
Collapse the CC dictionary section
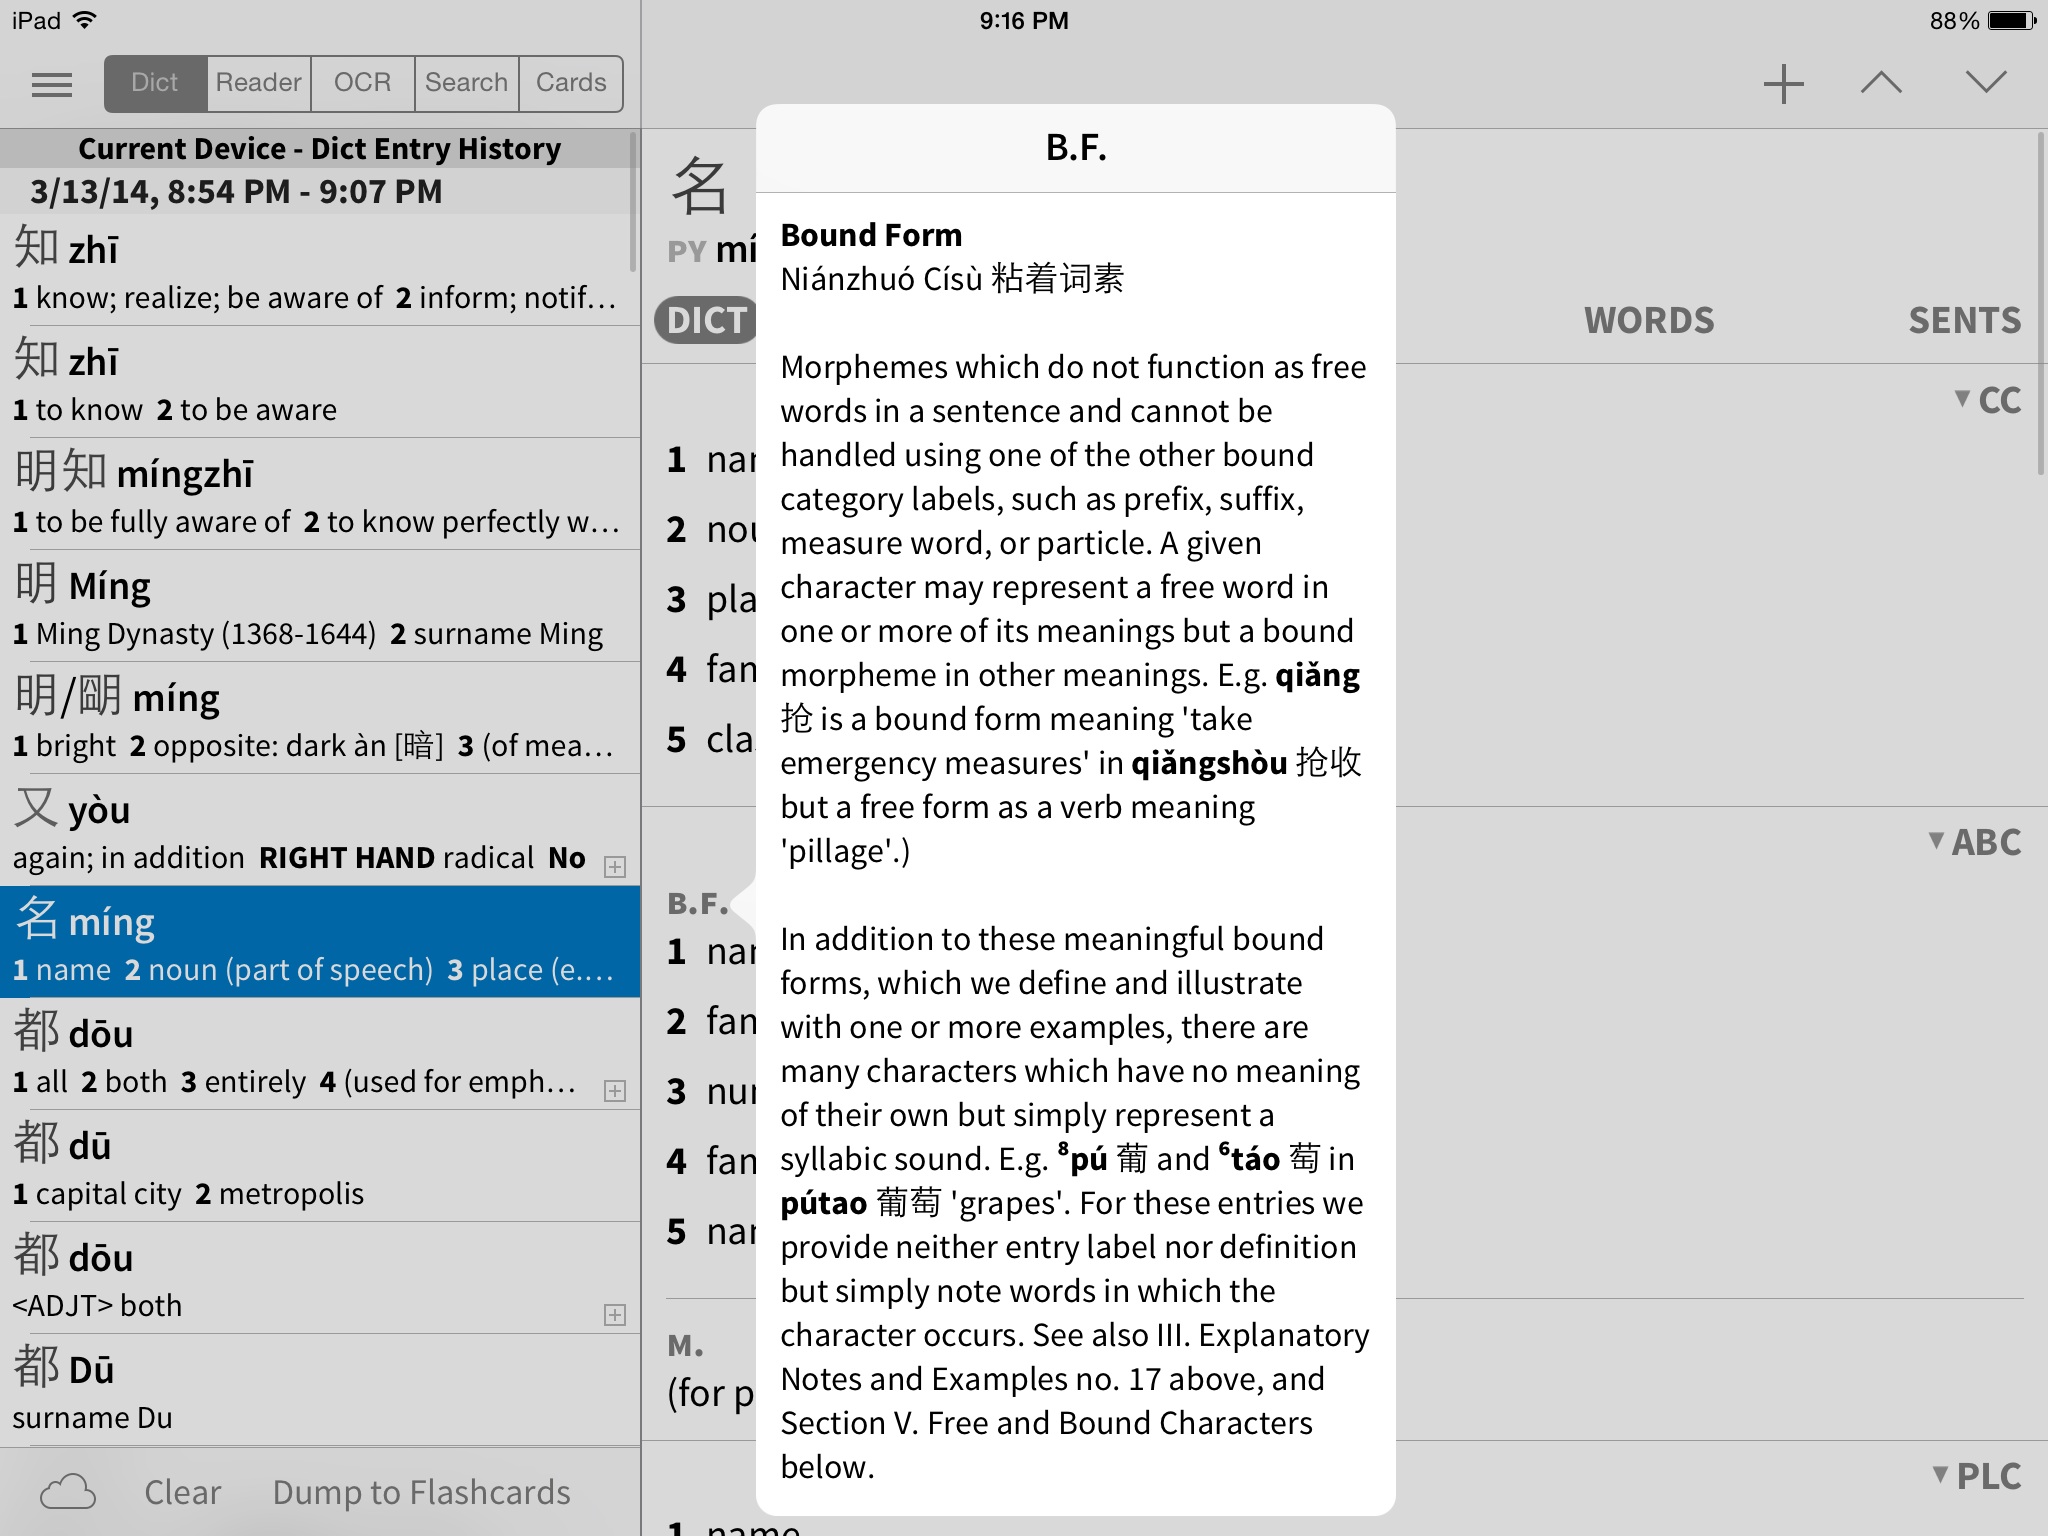[x=1988, y=400]
